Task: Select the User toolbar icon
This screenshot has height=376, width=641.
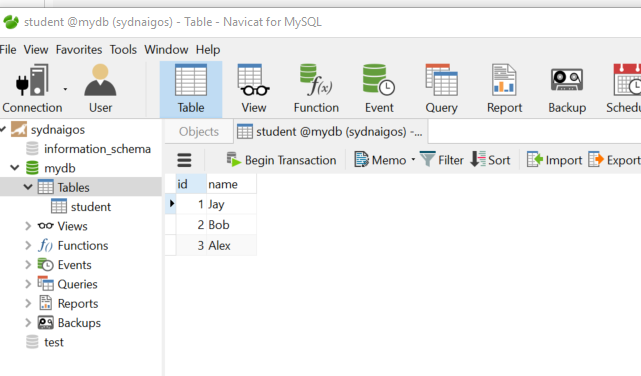Action: point(100,80)
